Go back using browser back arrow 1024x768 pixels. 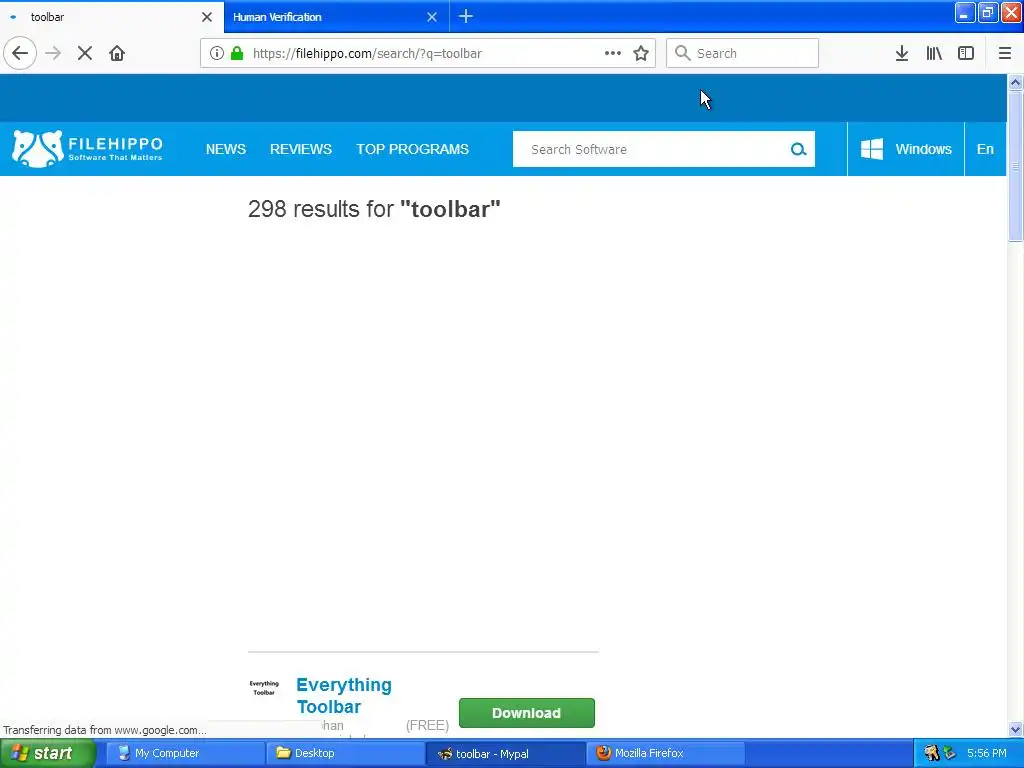(x=20, y=53)
